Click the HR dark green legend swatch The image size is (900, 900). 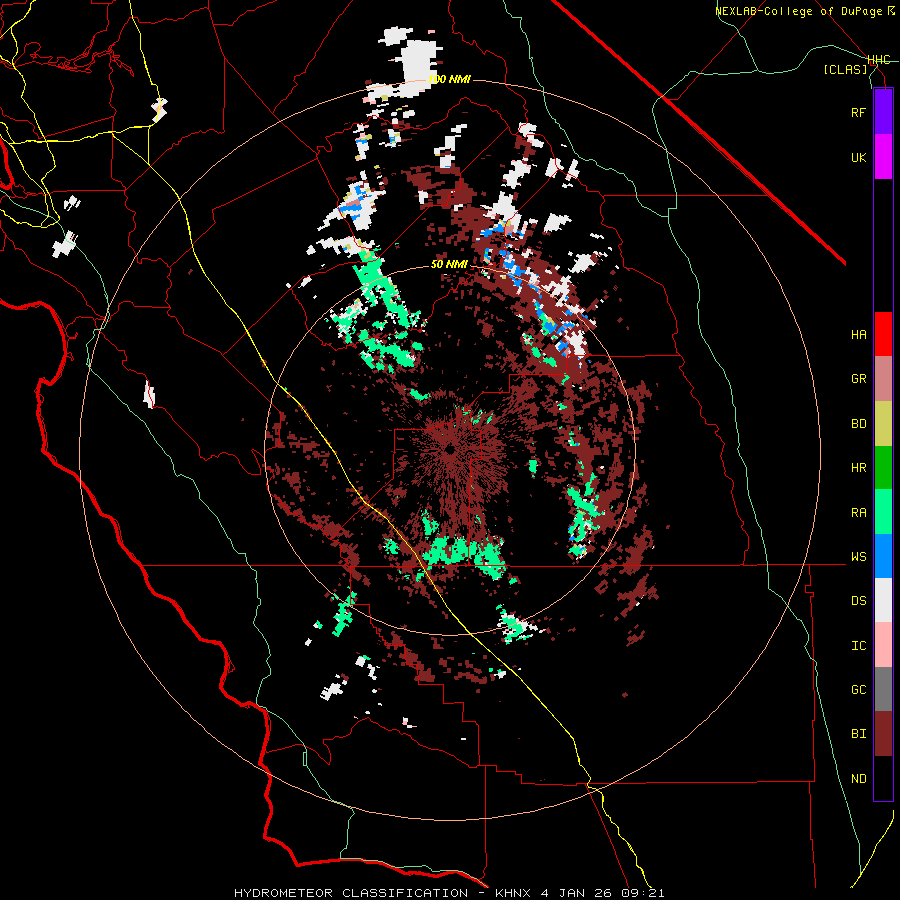pyautogui.click(x=883, y=468)
